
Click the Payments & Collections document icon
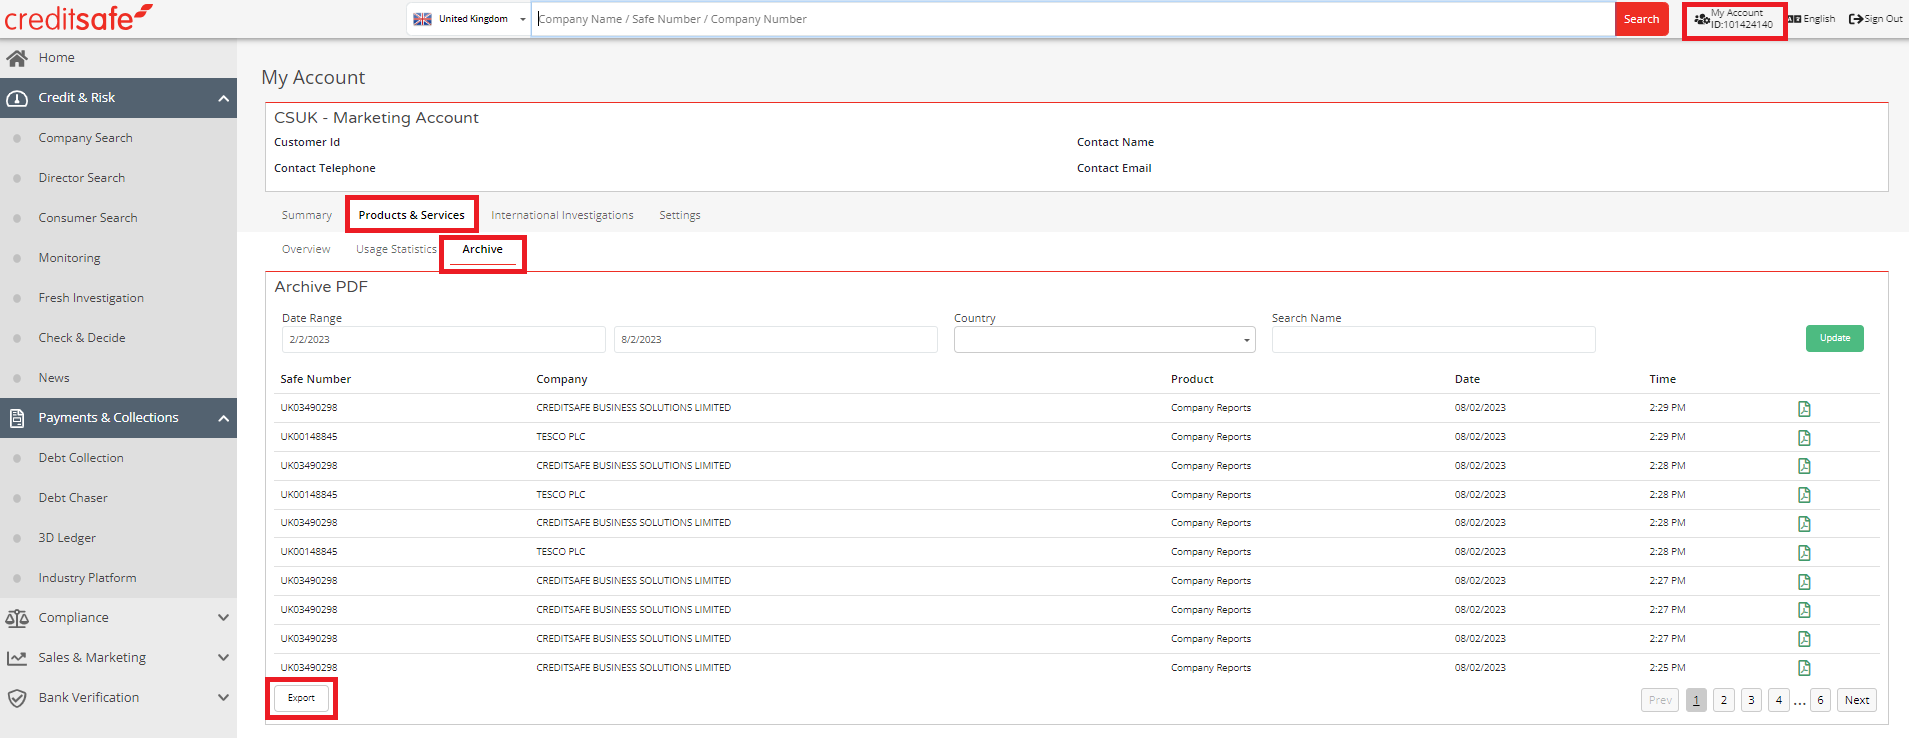point(17,418)
